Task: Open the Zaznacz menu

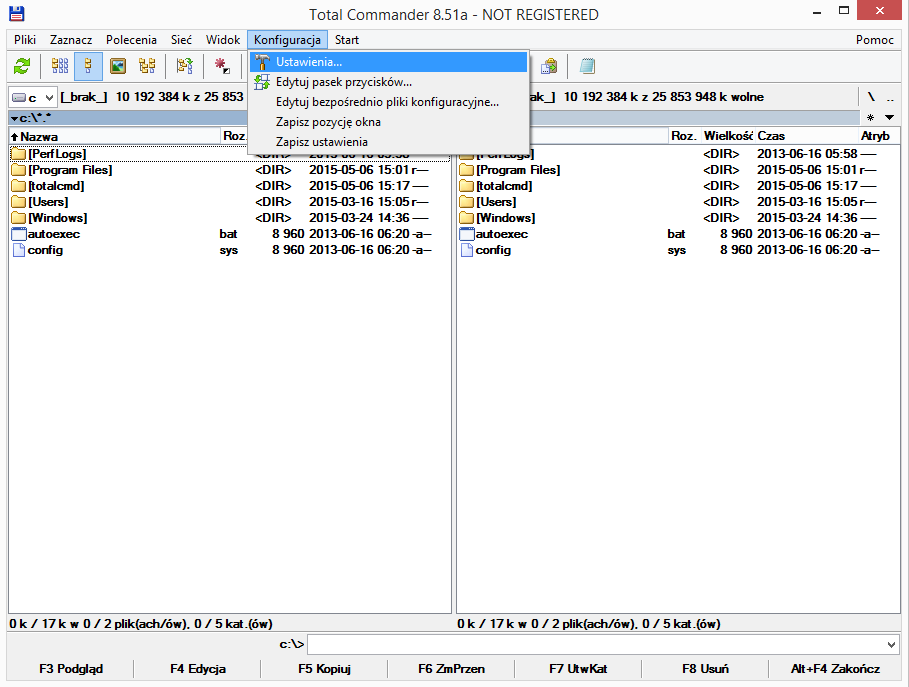Action: click(71, 40)
